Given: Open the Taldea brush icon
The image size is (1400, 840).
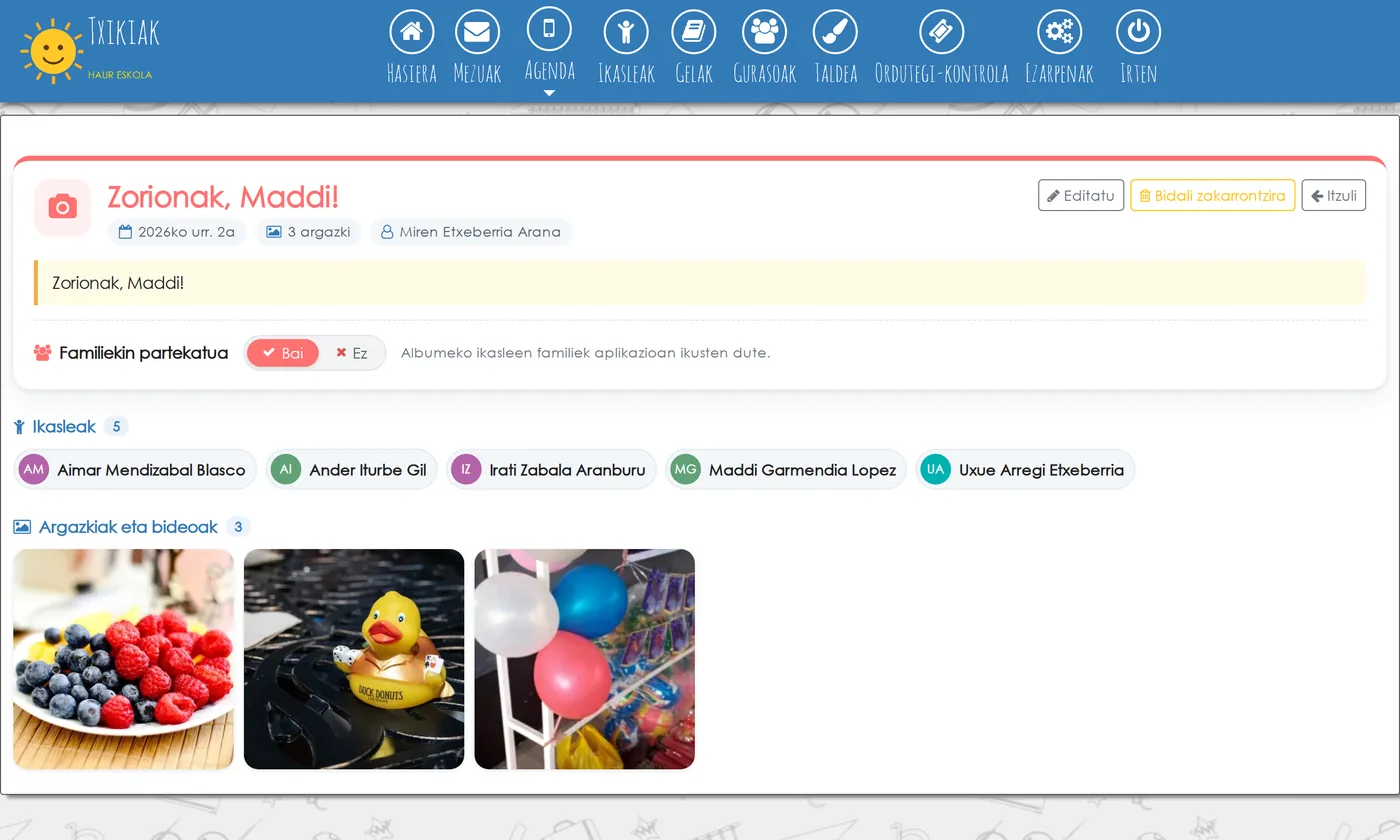Looking at the screenshot, I should 835,32.
